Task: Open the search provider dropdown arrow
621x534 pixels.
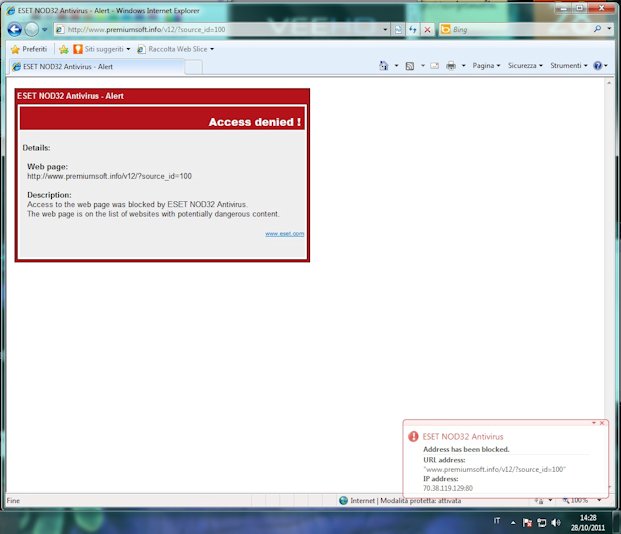Action: tap(609, 29)
